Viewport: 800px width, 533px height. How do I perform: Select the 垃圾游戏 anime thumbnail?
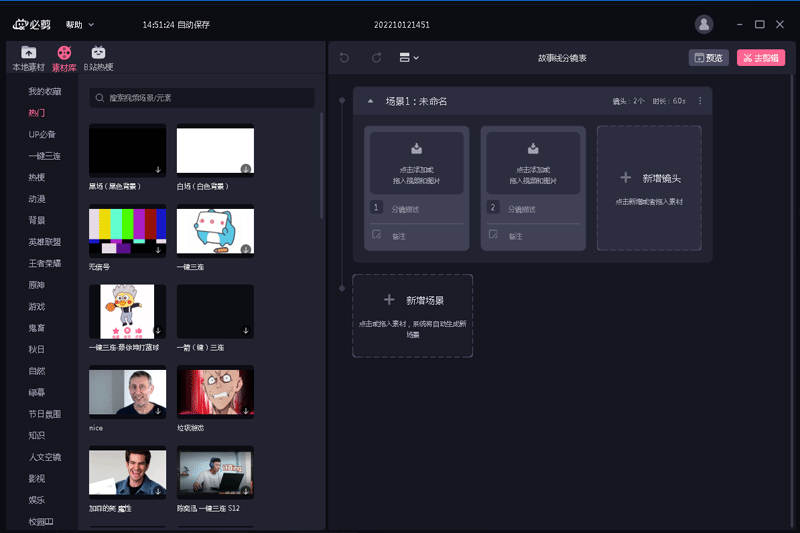[x=215, y=392]
